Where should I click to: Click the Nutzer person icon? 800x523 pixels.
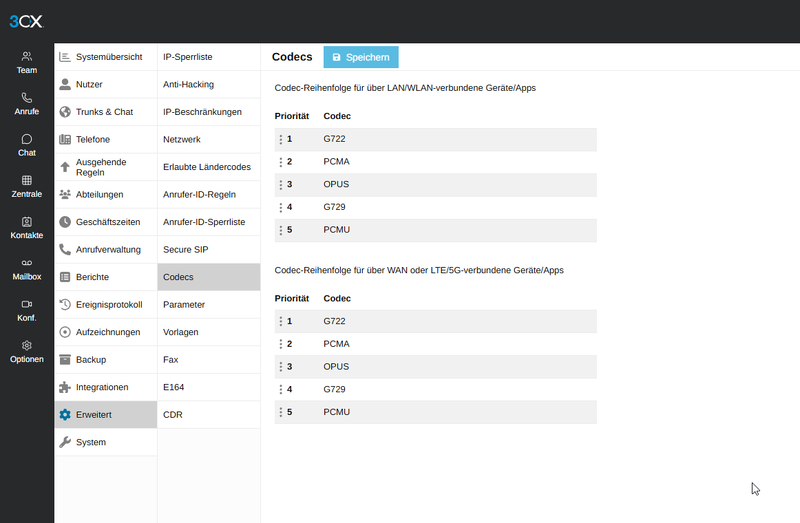[x=65, y=84]
